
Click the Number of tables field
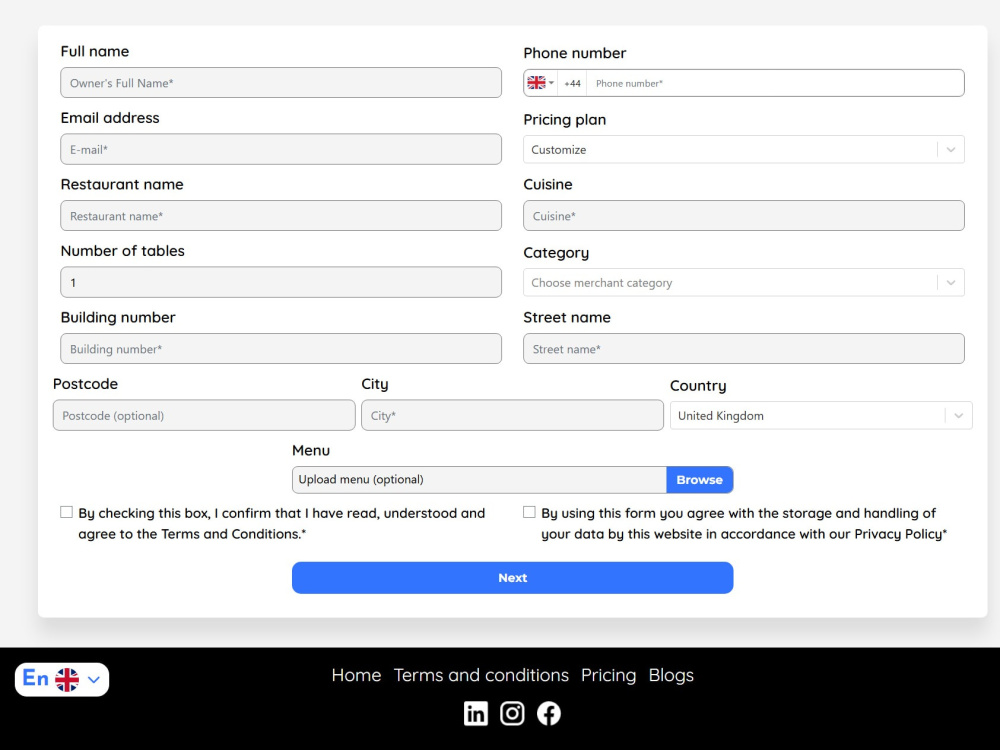281,282
